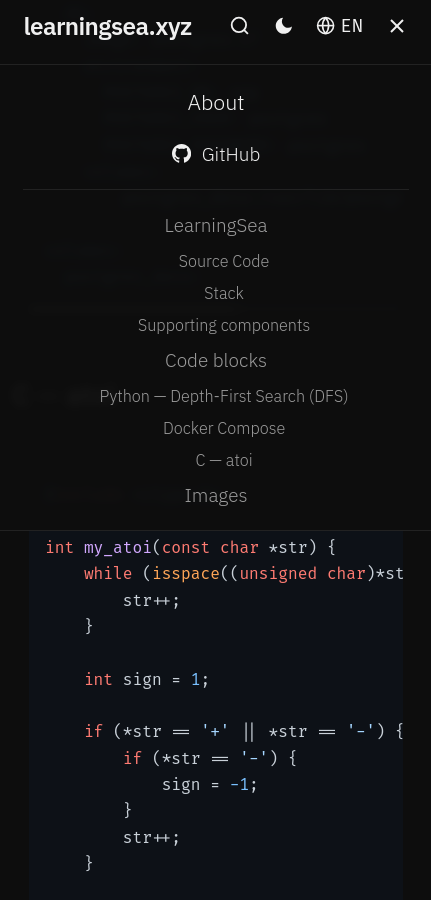431x900 pixels.
Task: Go to learningsea.xyz site title
Action: click(108, 27)
